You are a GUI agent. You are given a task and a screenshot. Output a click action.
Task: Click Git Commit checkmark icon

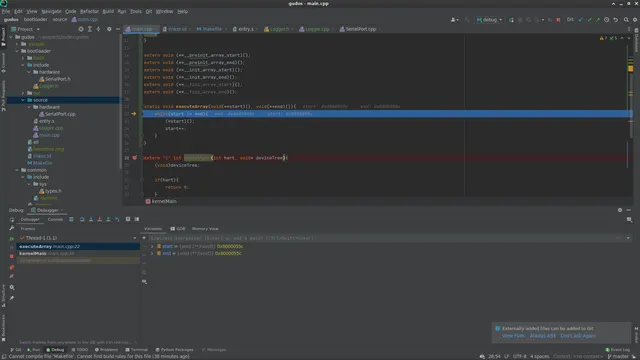tap(589, 20)
